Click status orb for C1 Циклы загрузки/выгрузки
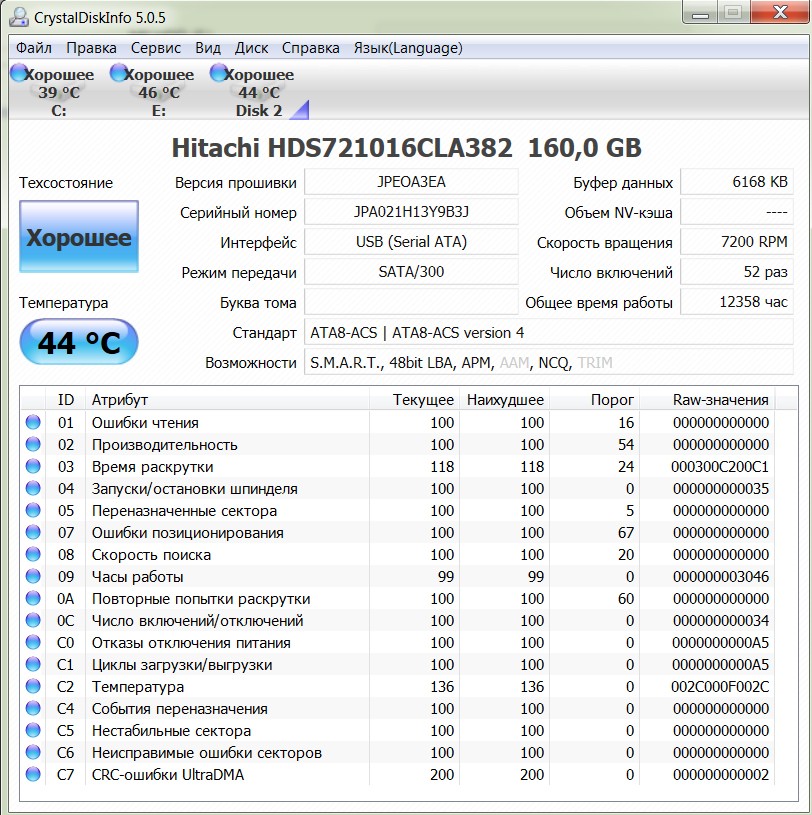Viewport: 812px width, 815px height. [33, 664]
